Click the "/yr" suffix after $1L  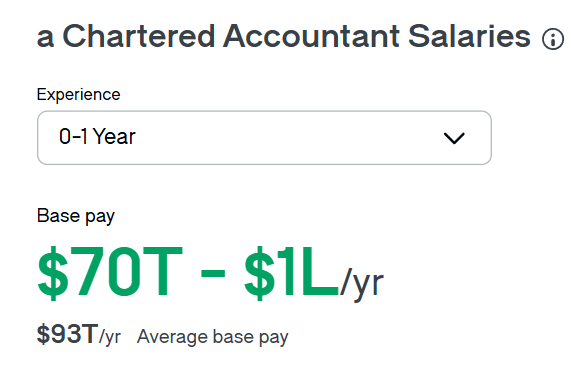pos(362,282)
